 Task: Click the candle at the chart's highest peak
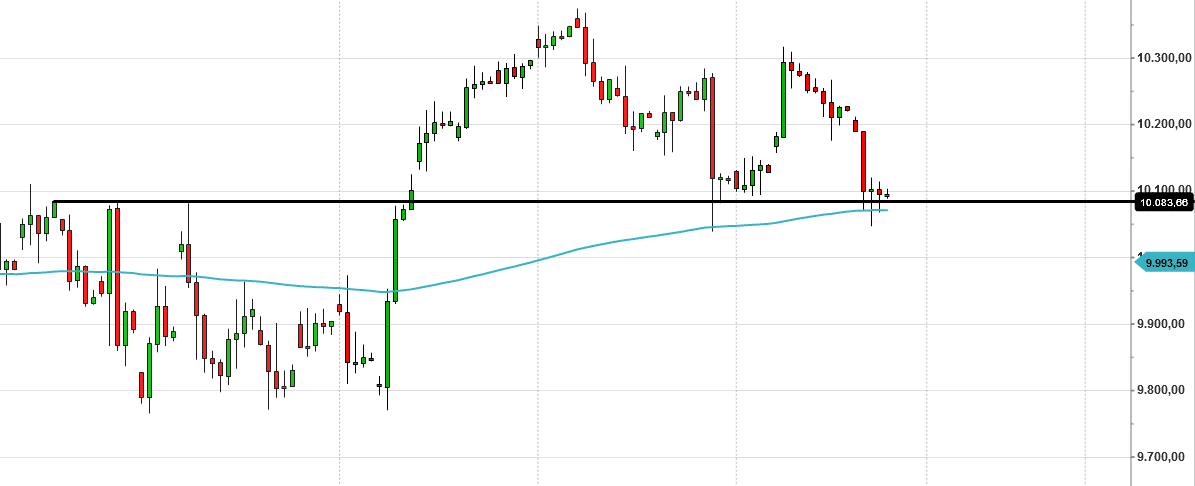click(578, 22)
